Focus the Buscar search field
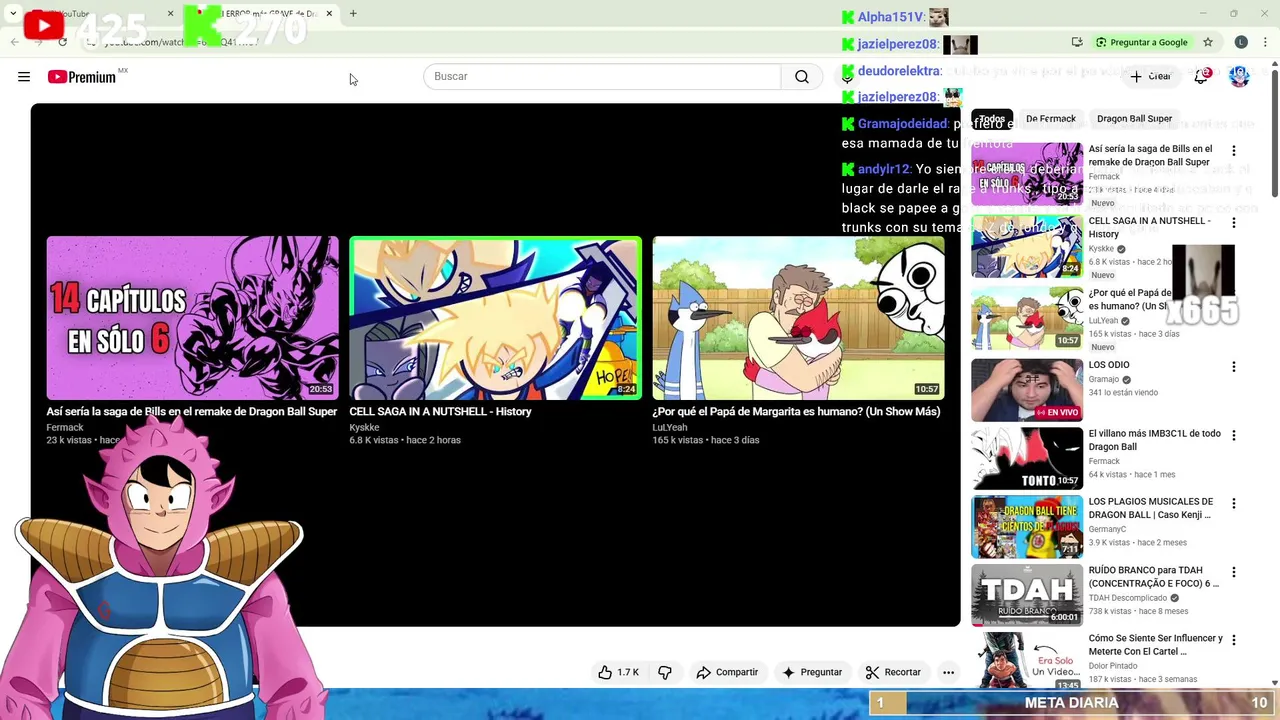This screenshot has height=720, width=1280. 602,77
